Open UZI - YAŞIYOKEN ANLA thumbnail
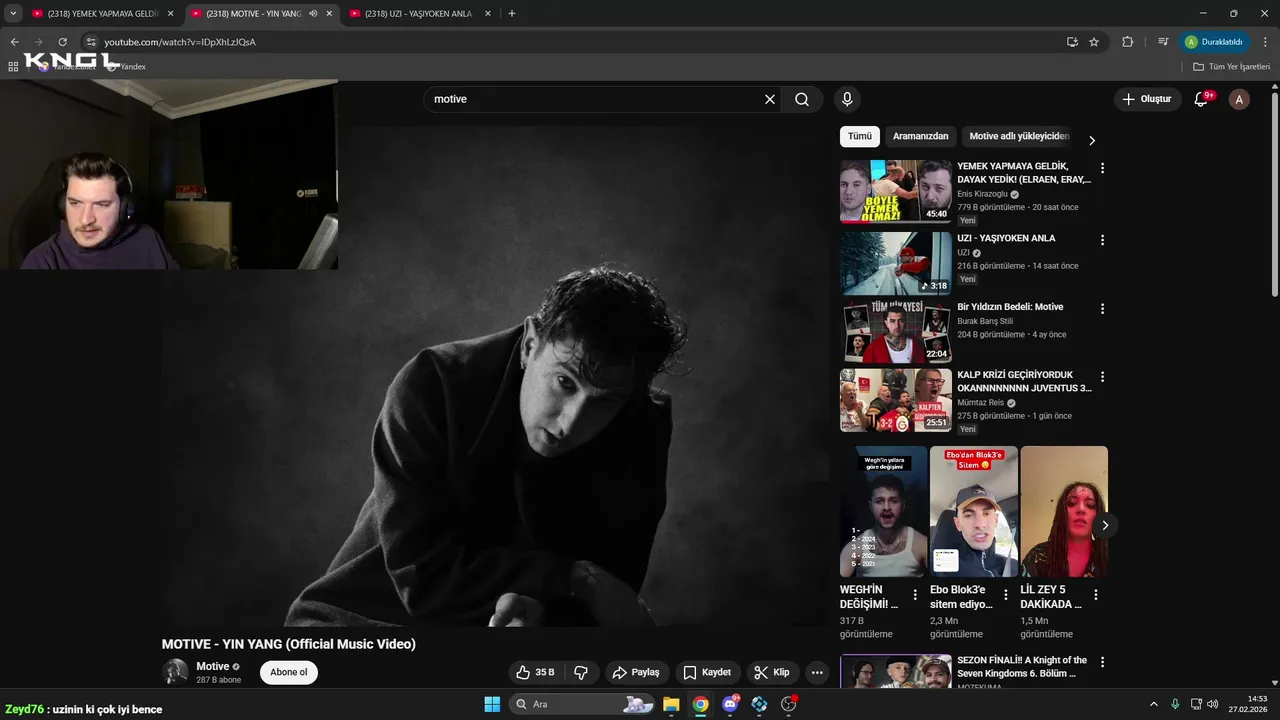Image resolution: width=1280 pixels, height=720 pixels. click(896, 263)
